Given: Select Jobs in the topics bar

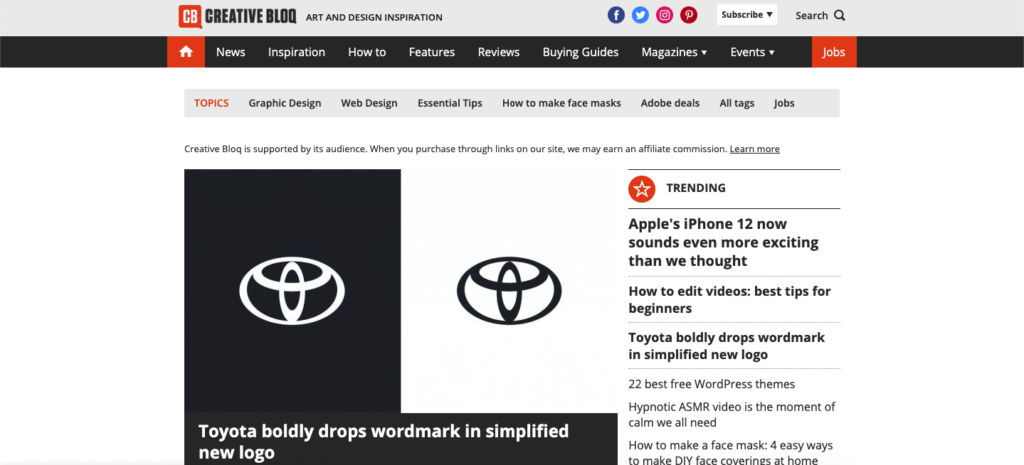Looking at the screenshot, I should point(784,103).
